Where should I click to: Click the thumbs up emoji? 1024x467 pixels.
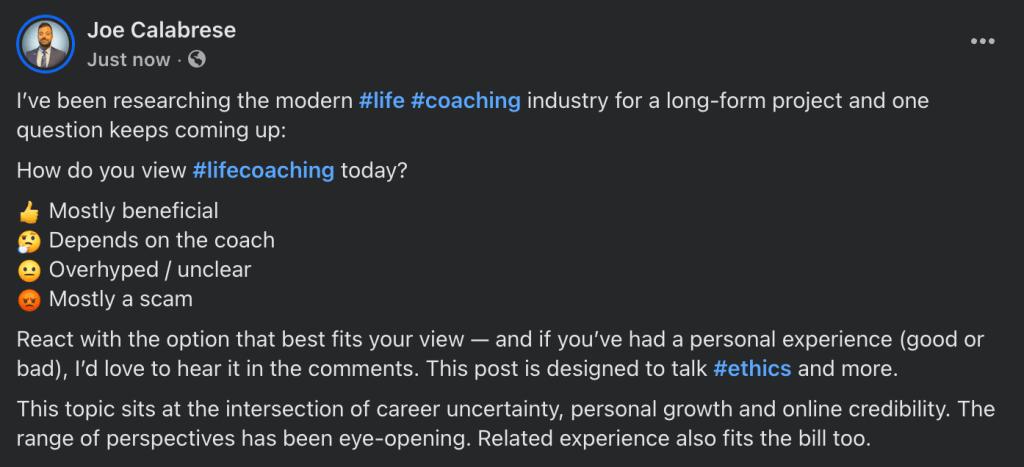(29, 211)
